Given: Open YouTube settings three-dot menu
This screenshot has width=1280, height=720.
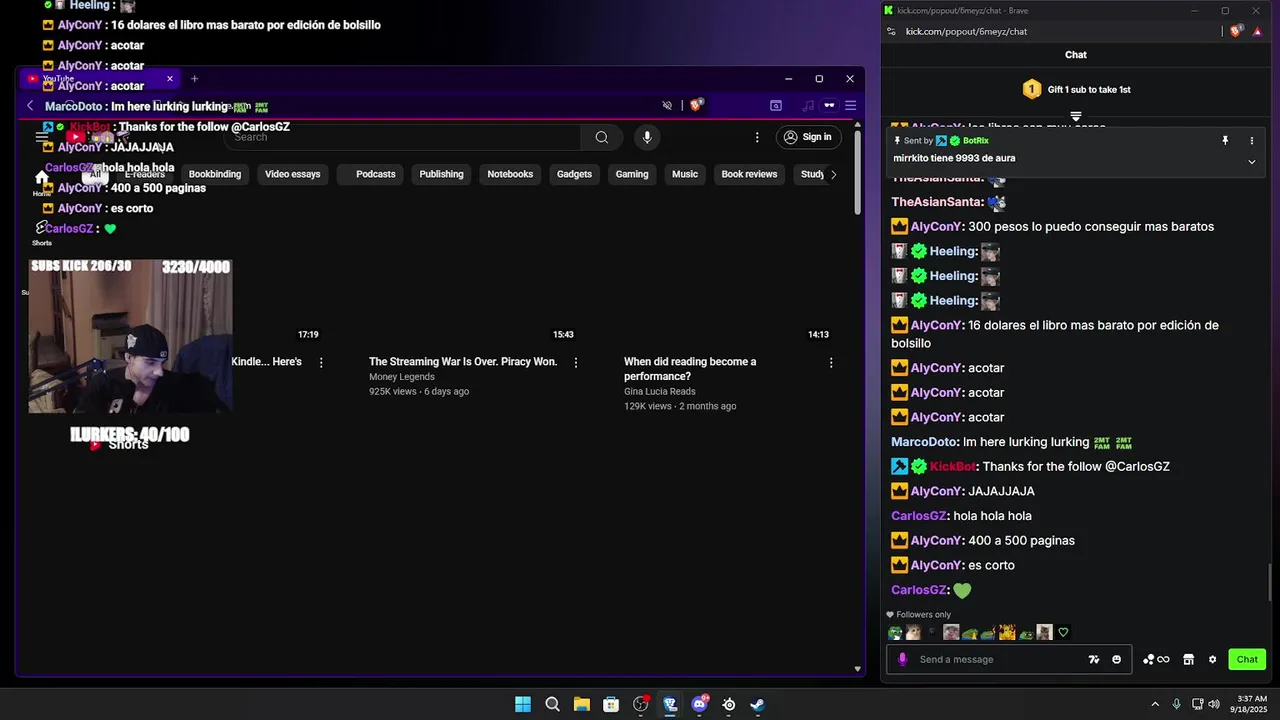Looking at the screenshot, I should (x=757, y=137).
